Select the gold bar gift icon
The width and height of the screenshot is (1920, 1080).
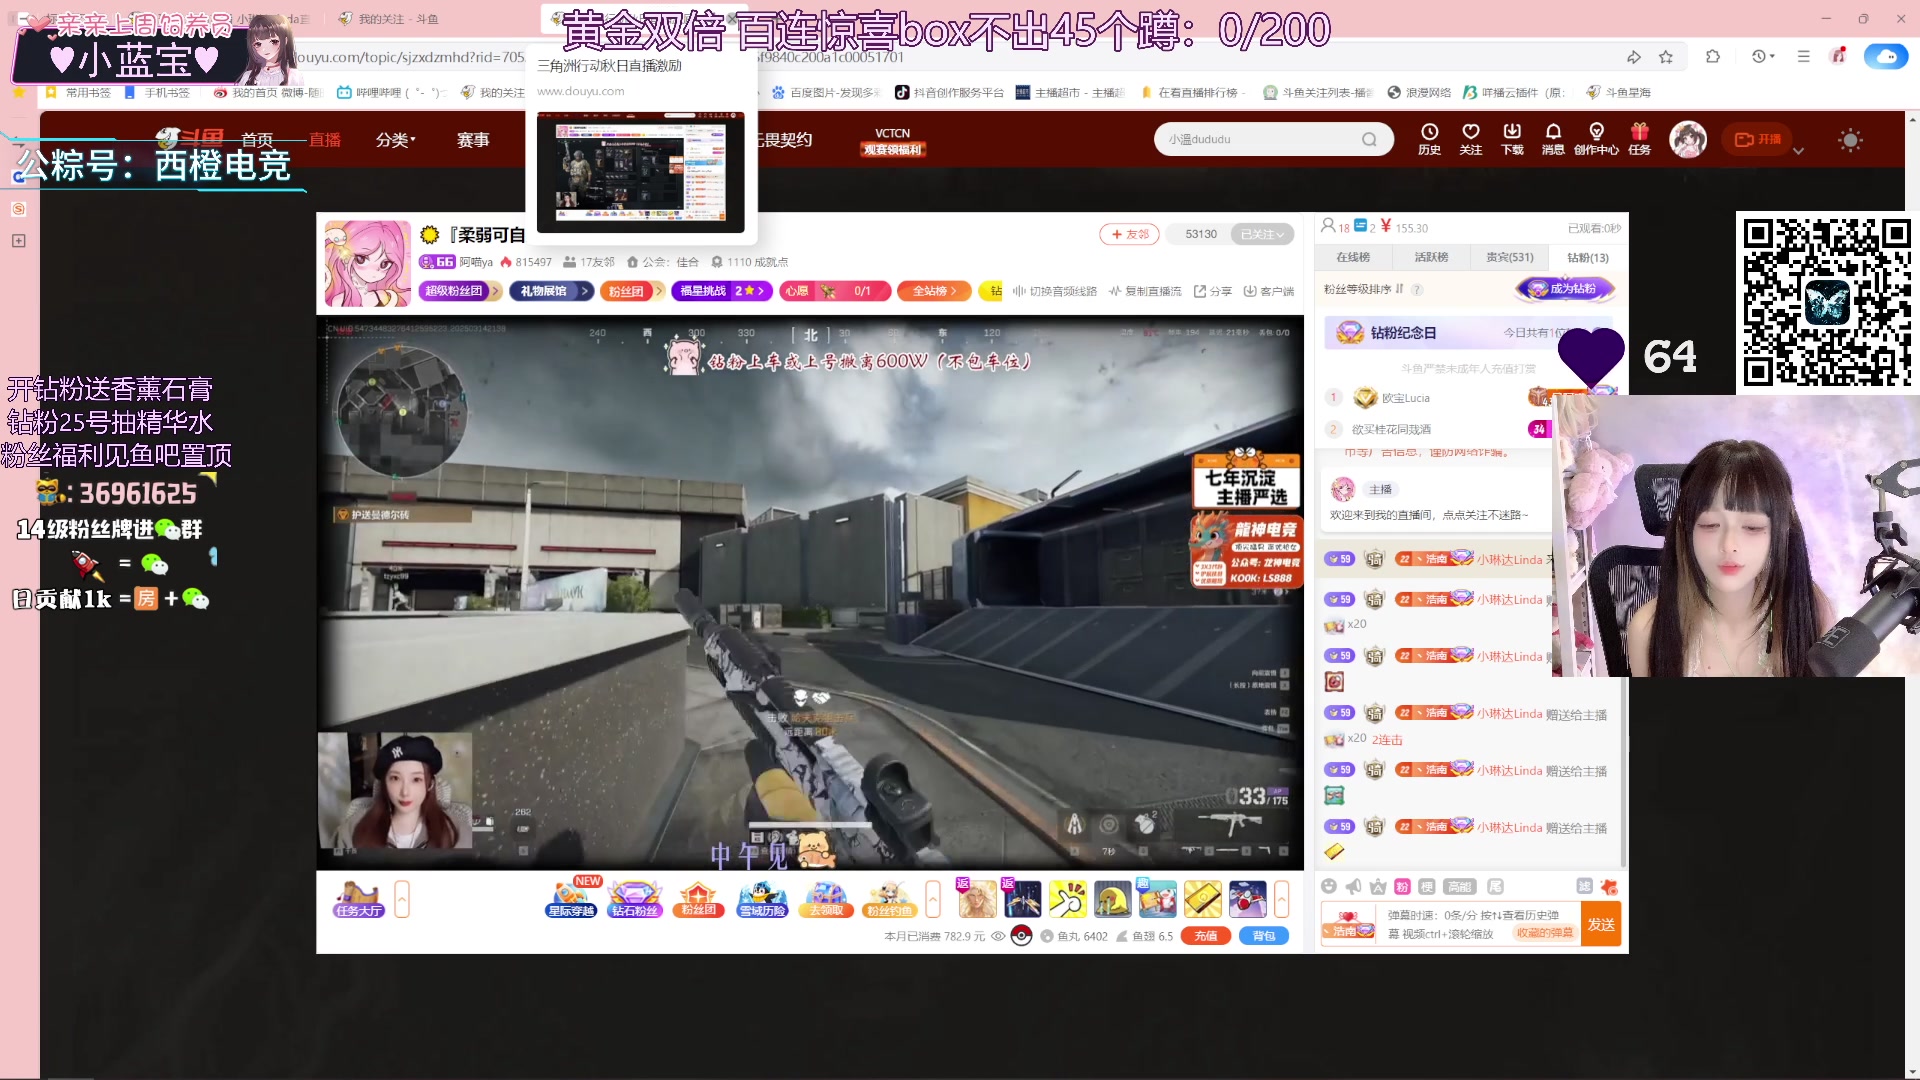coord(1202,899)
